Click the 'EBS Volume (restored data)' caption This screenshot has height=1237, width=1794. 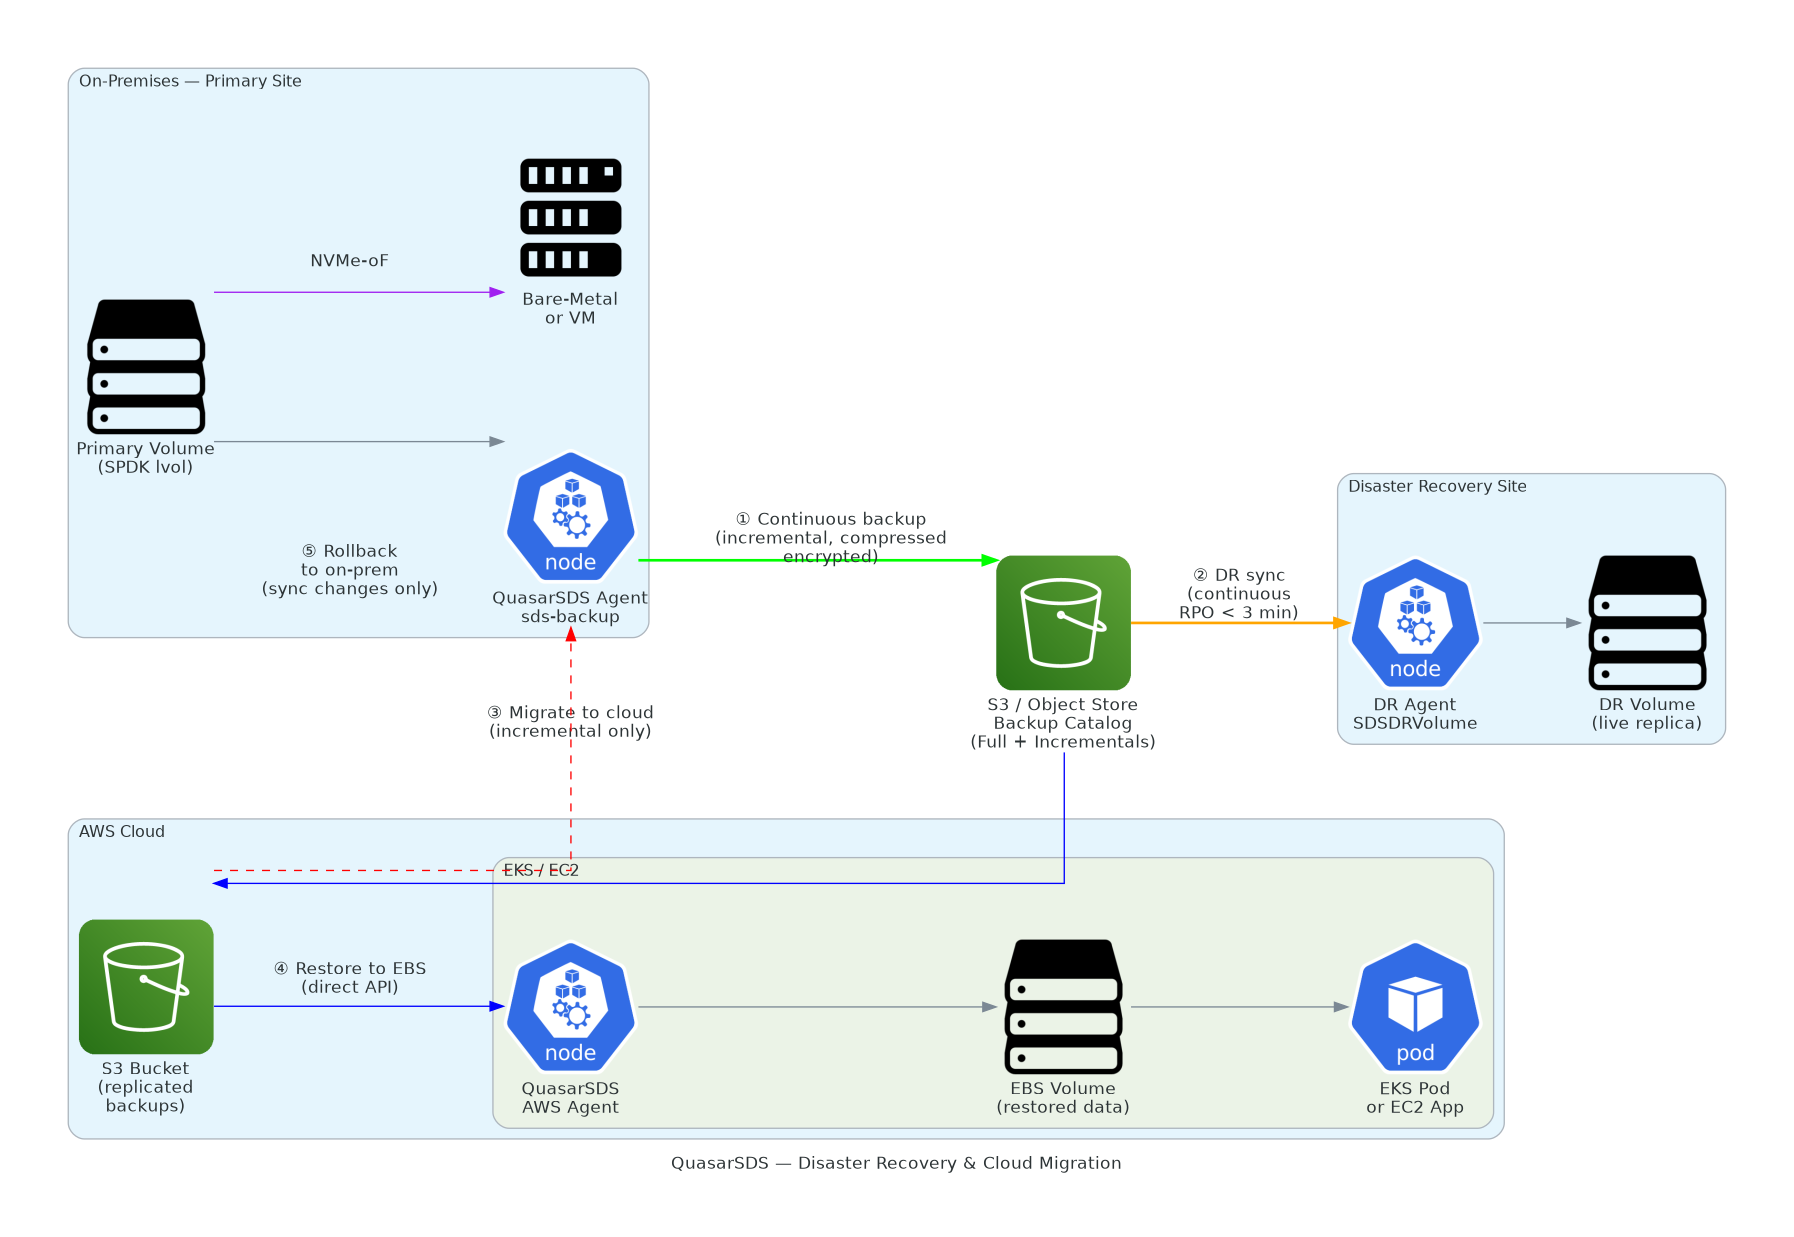point(1063,1097)
